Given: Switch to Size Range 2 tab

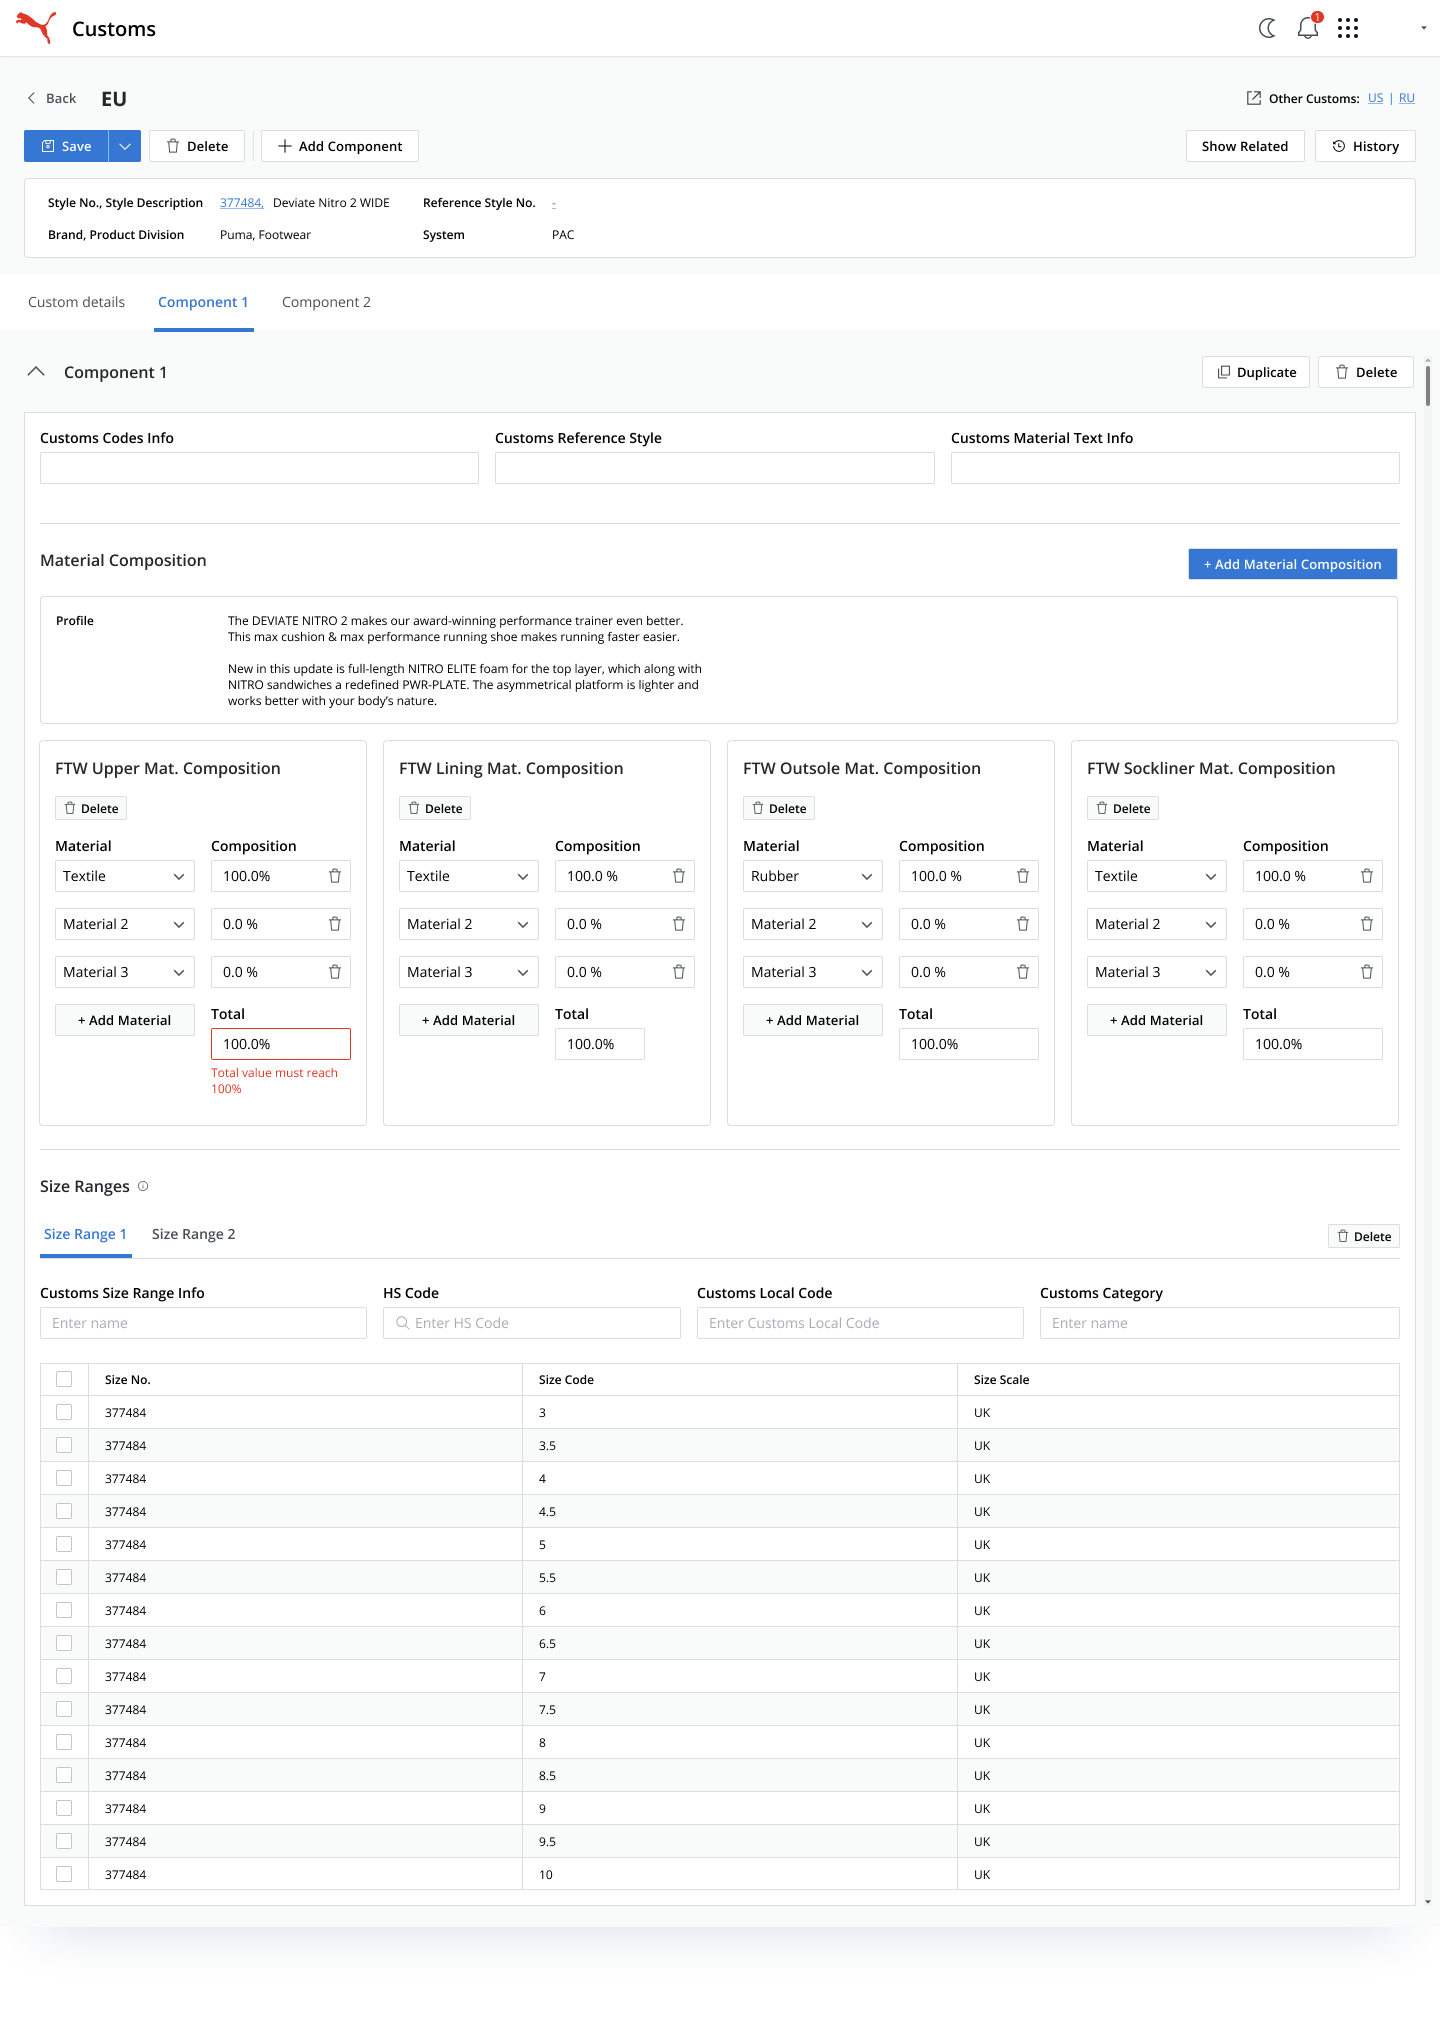Looking at the screenshot, I should pos(193,1234).
